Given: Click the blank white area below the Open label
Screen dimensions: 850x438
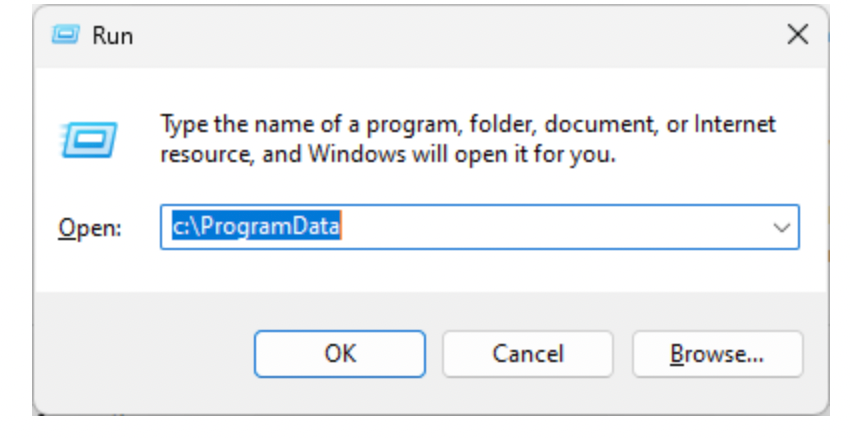Looking at the screenshot, I should tap(100, 272).
